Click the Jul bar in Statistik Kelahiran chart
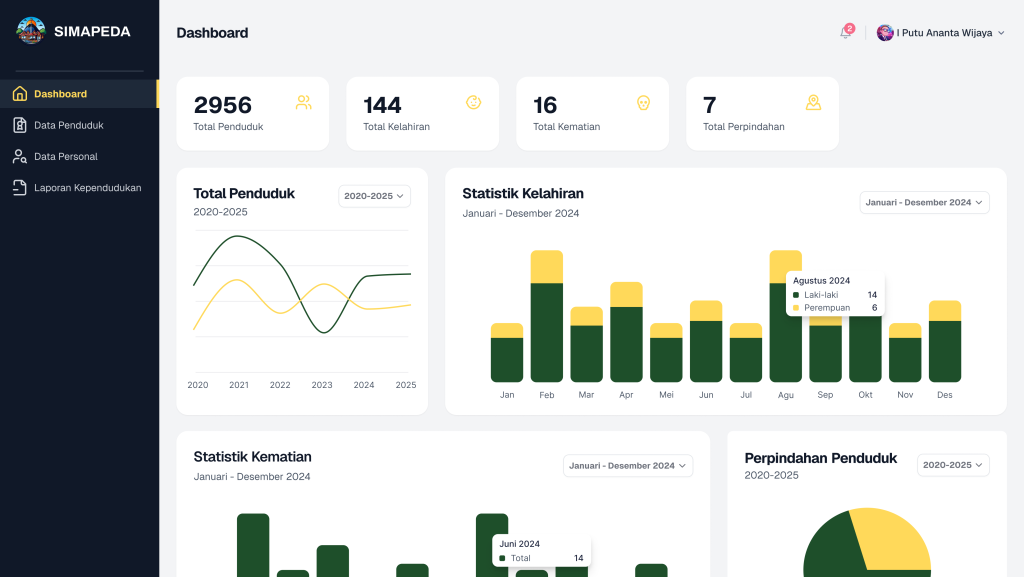 [746, 352]
